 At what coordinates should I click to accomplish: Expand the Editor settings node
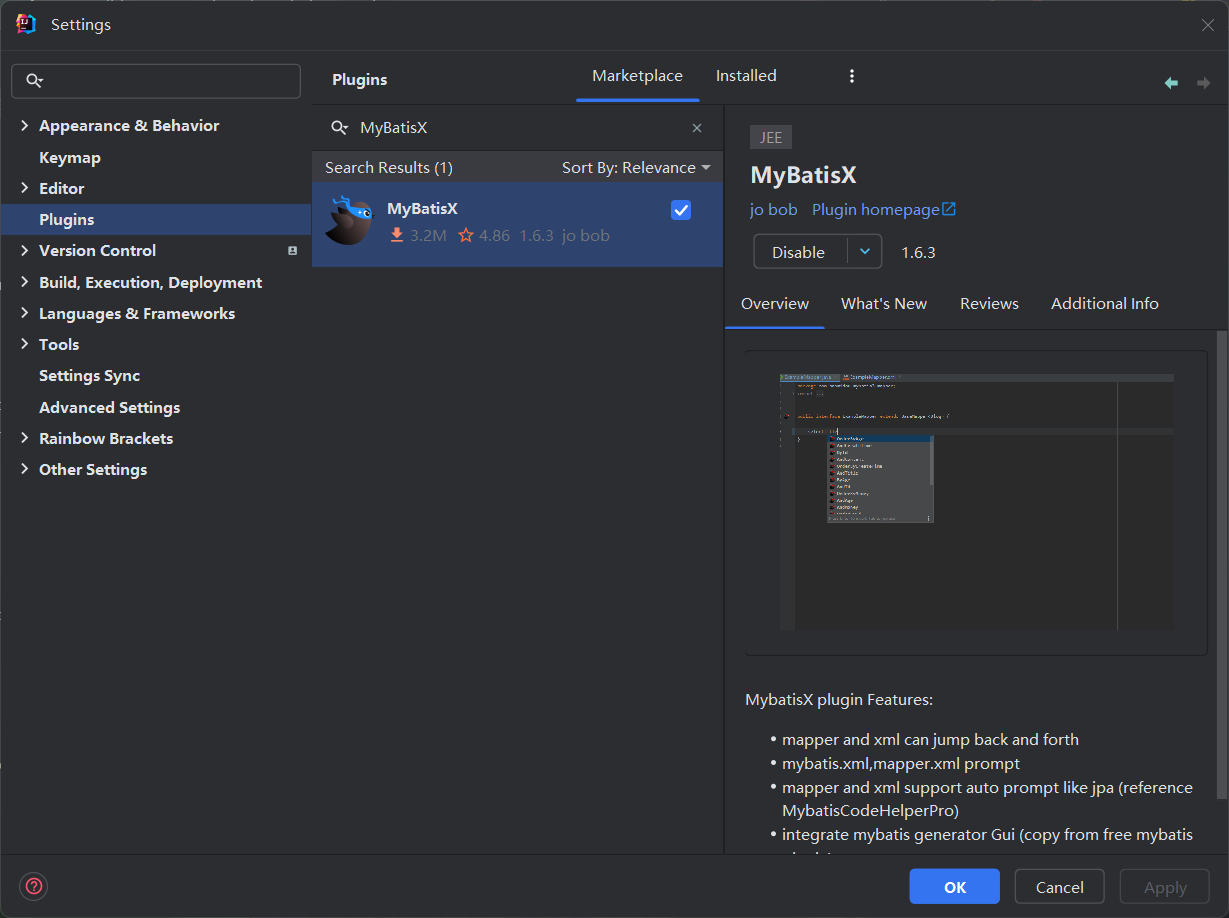pos(25,188)
